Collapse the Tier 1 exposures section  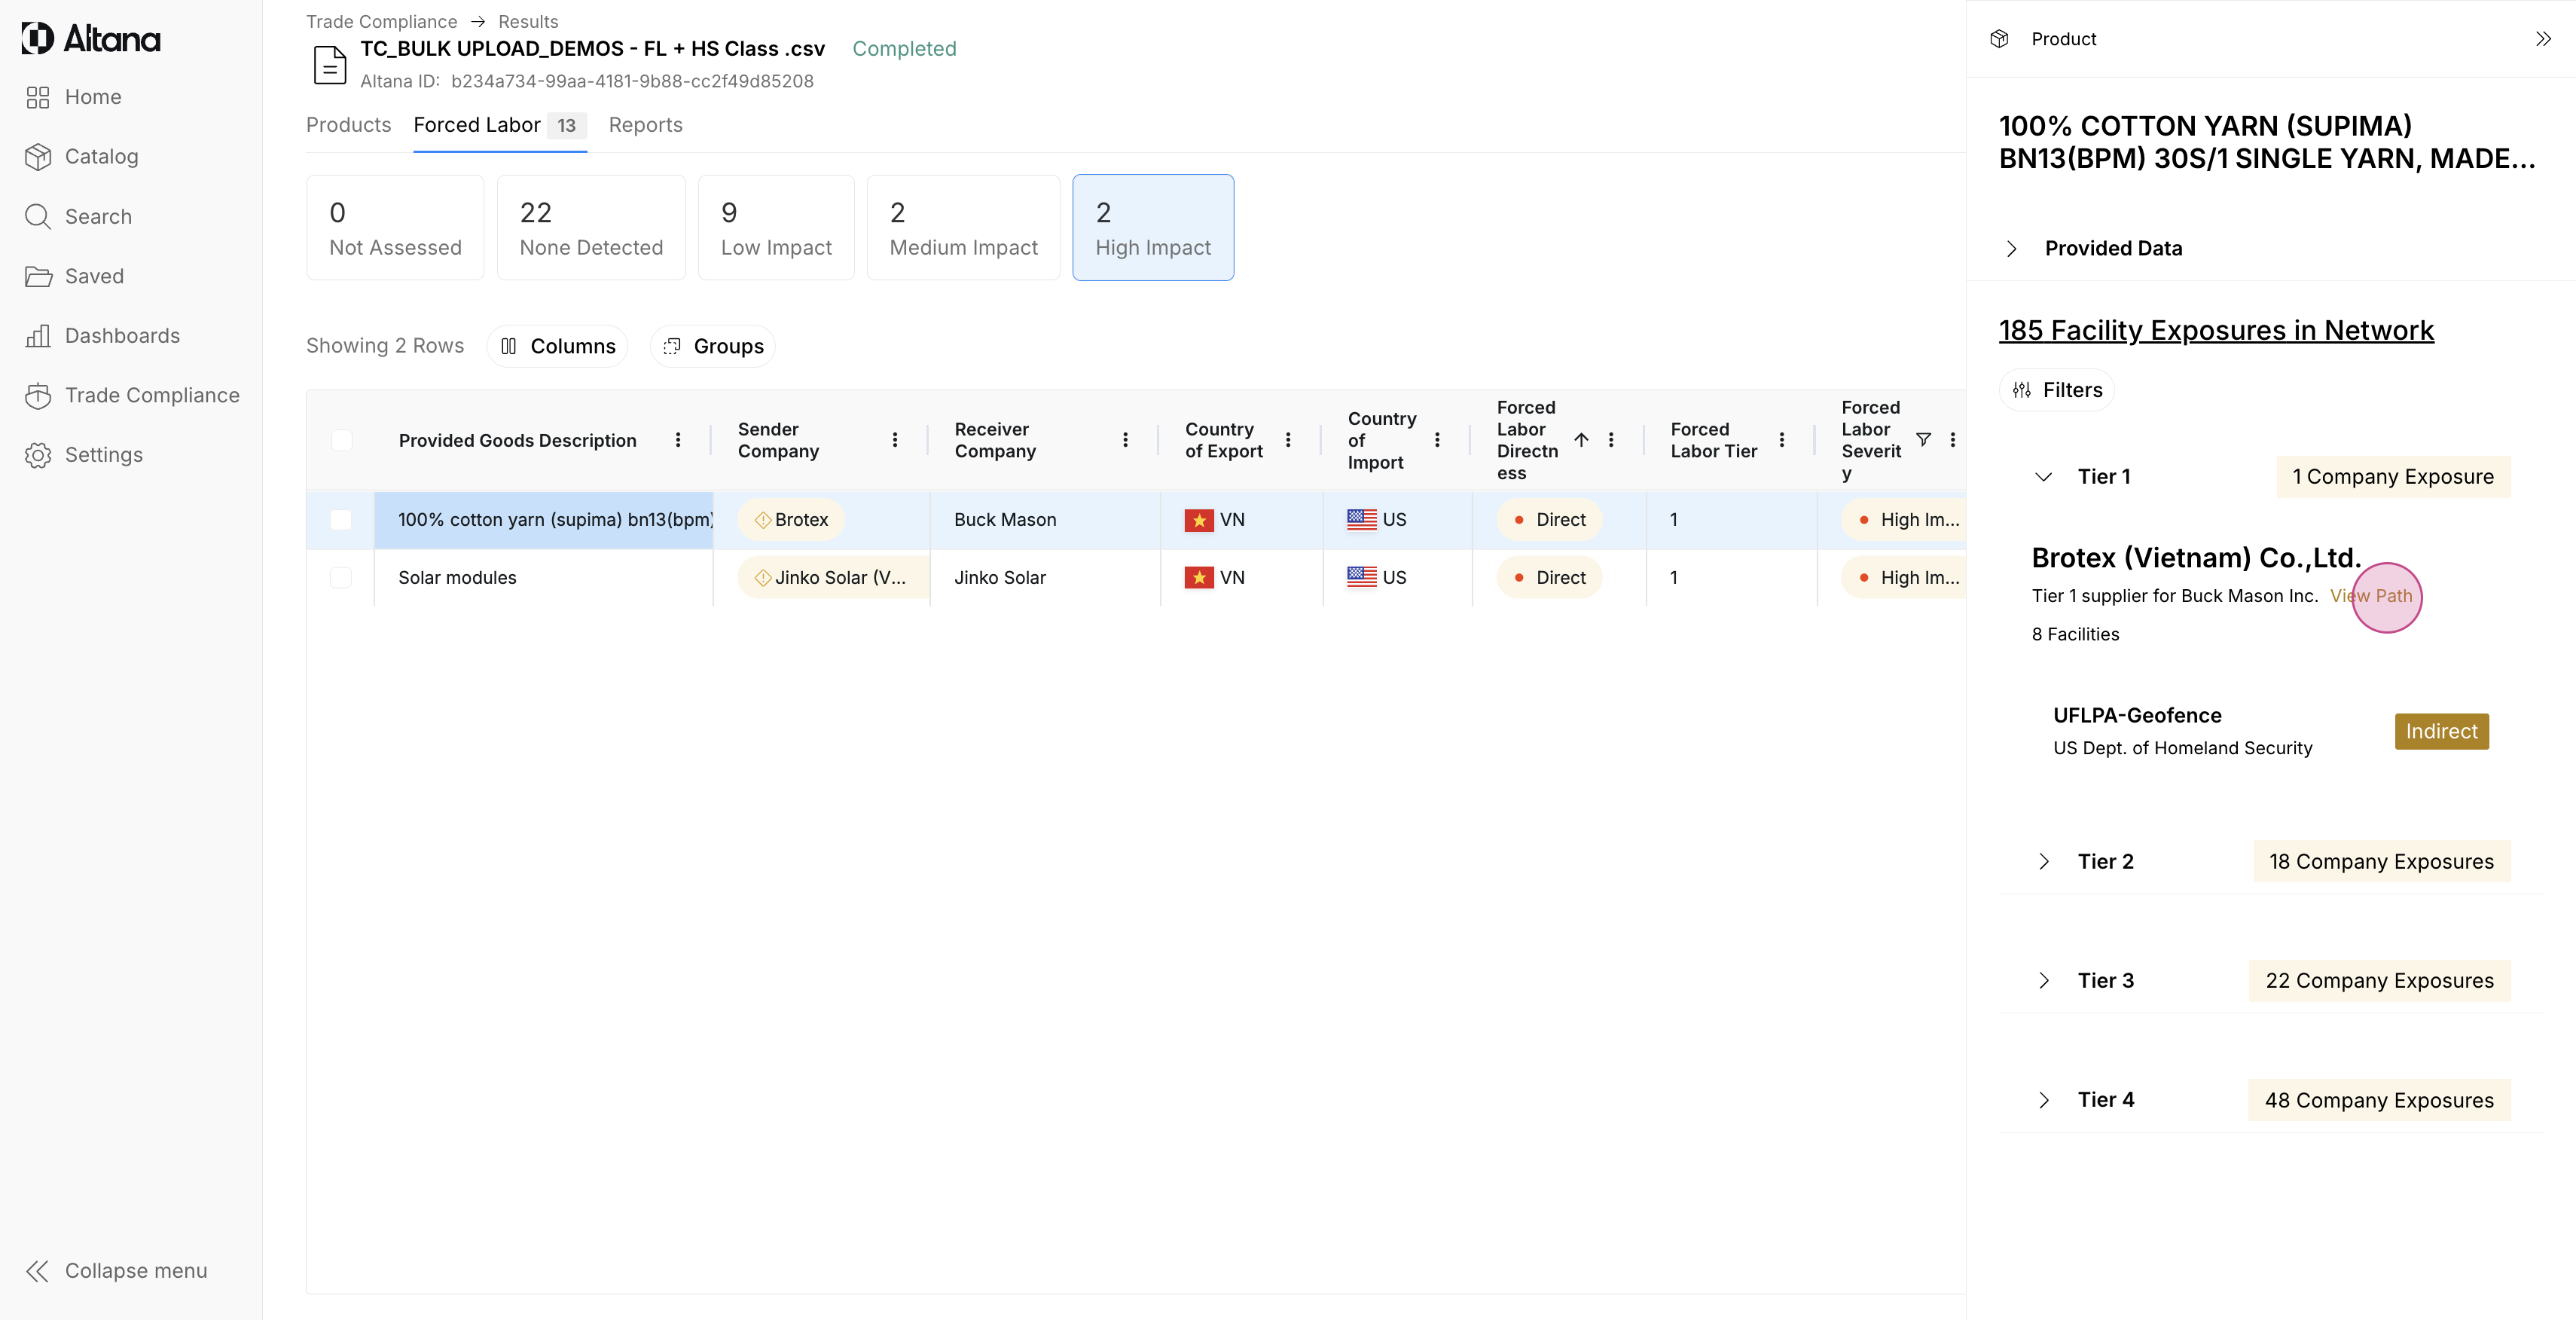click(x=2043, y=477)
